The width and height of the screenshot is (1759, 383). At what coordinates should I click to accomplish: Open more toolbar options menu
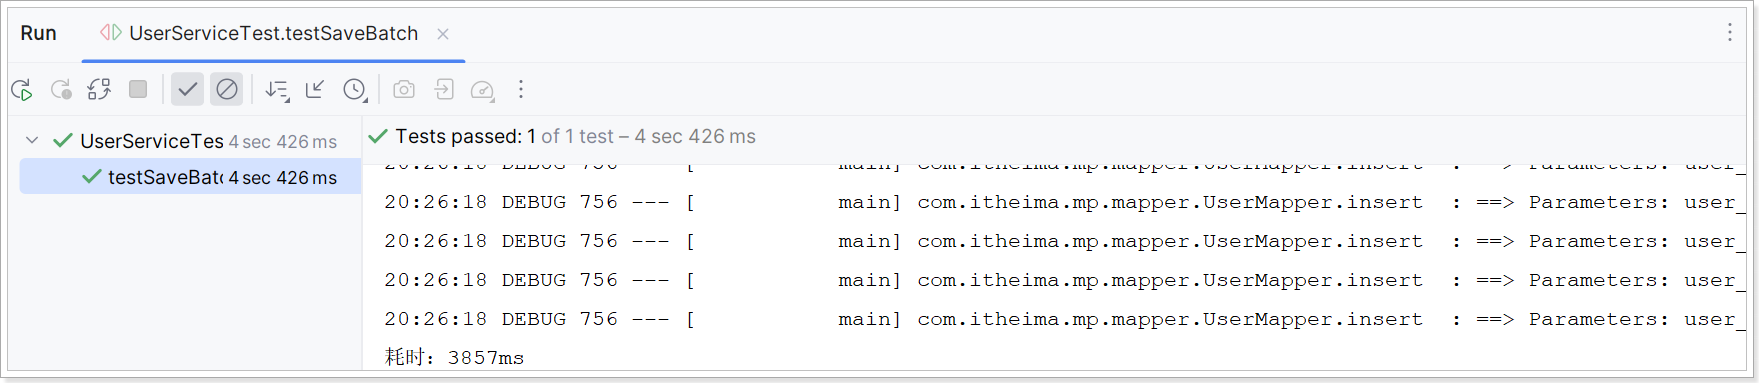click(x=521, y=89)
